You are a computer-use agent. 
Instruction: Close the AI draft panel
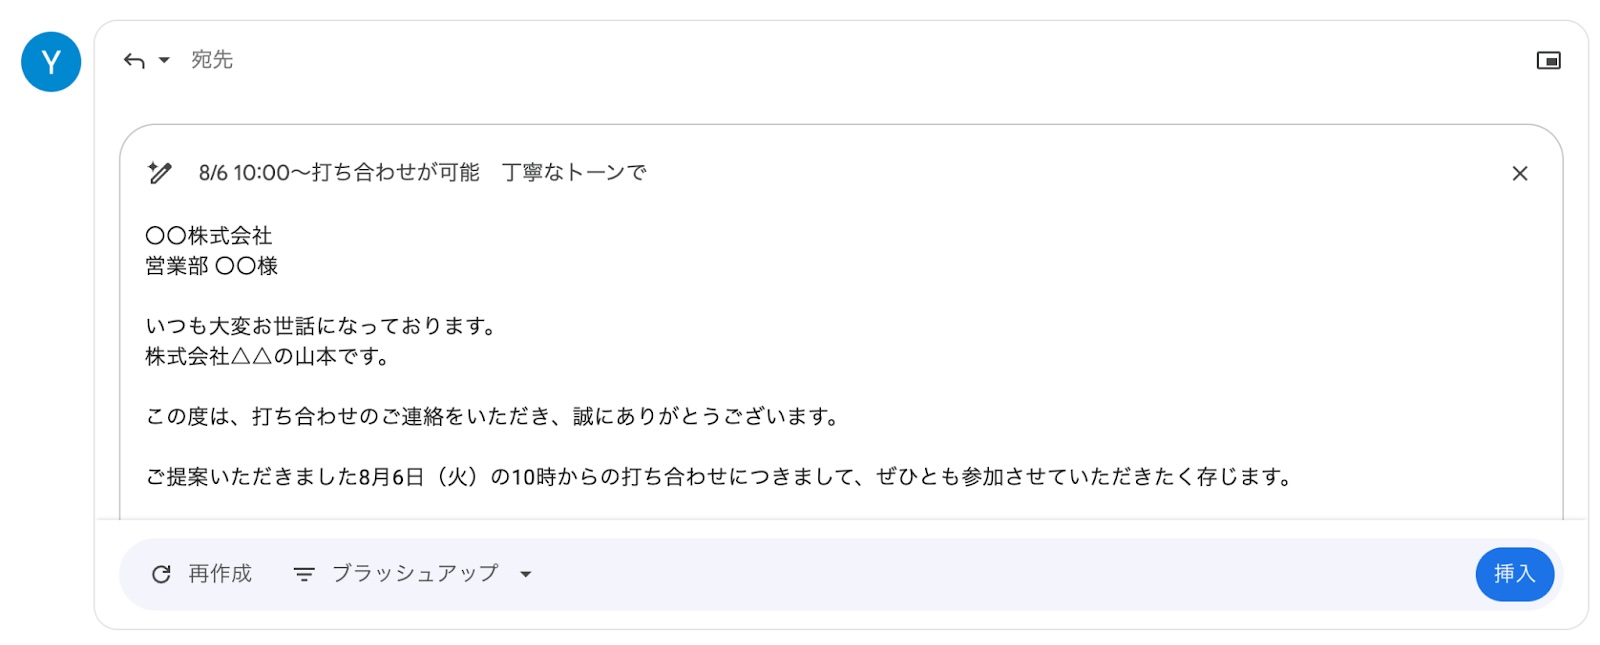[1520, 173]
